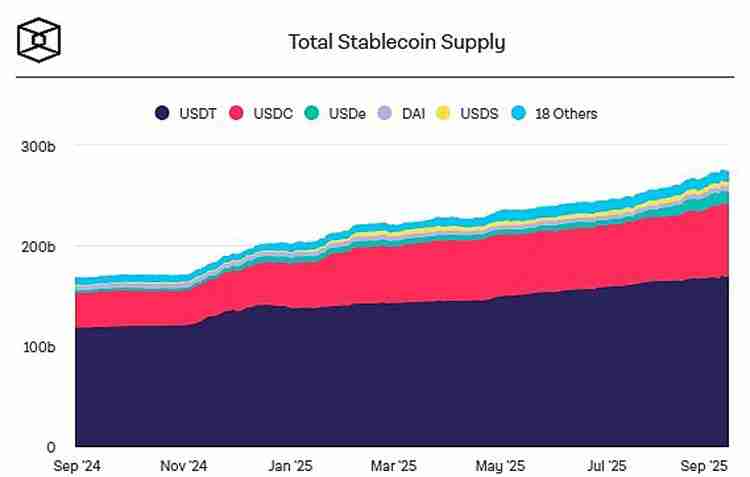Screen dimensions: 750x477
Task: Click the Total Stablecoin Supply title
Action: tap(397, 42)
